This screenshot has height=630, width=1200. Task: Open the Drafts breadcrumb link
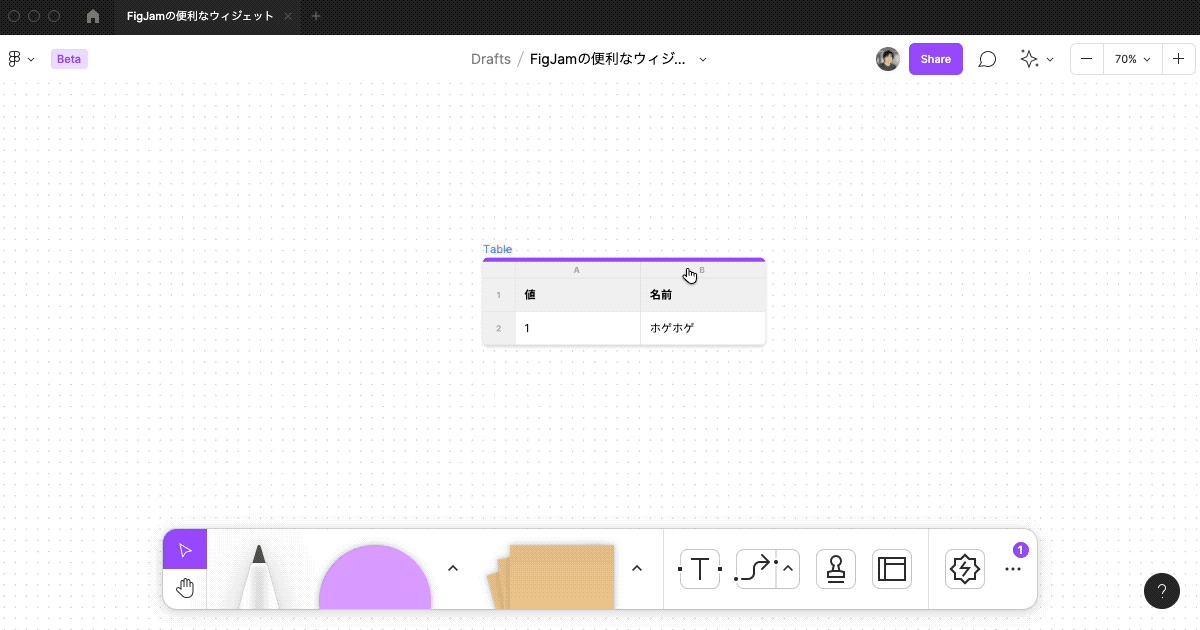[490, 59]
